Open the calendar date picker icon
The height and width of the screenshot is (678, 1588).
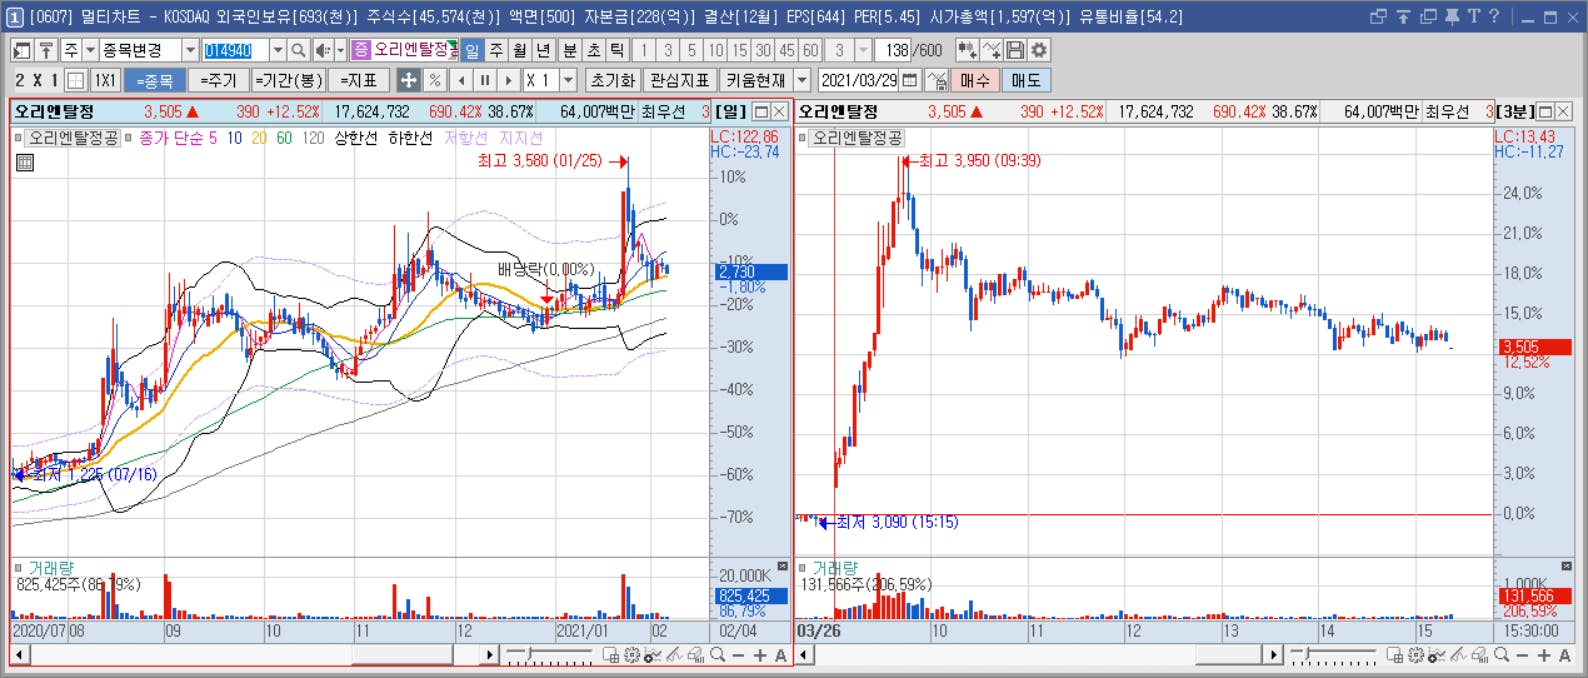909,80
